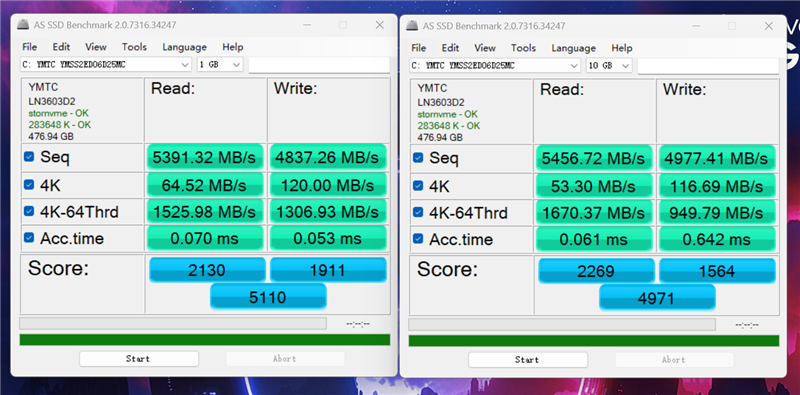Open View menu in right window

(485, 48)
